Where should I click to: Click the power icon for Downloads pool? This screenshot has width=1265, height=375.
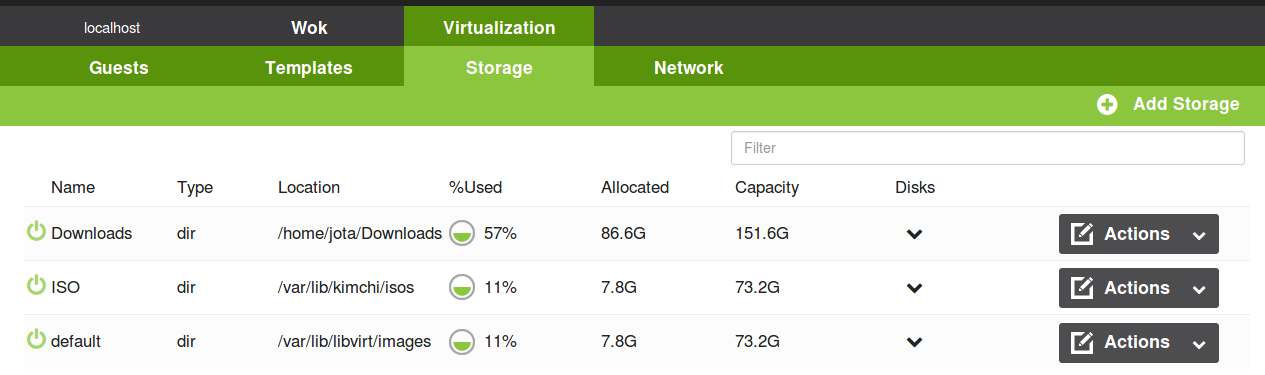[36, 232]
